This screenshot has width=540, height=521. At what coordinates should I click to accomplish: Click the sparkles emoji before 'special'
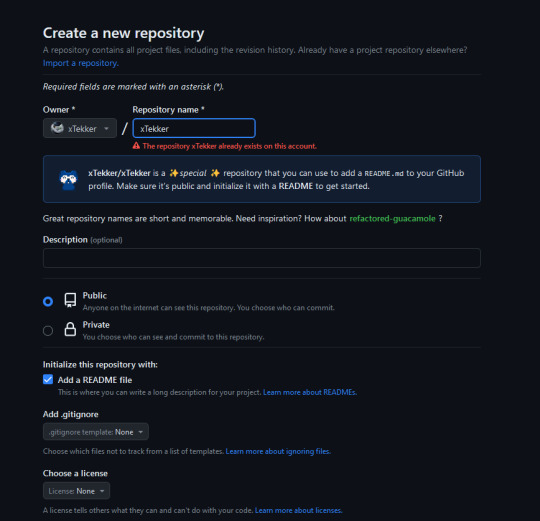[x=174, y=173]
